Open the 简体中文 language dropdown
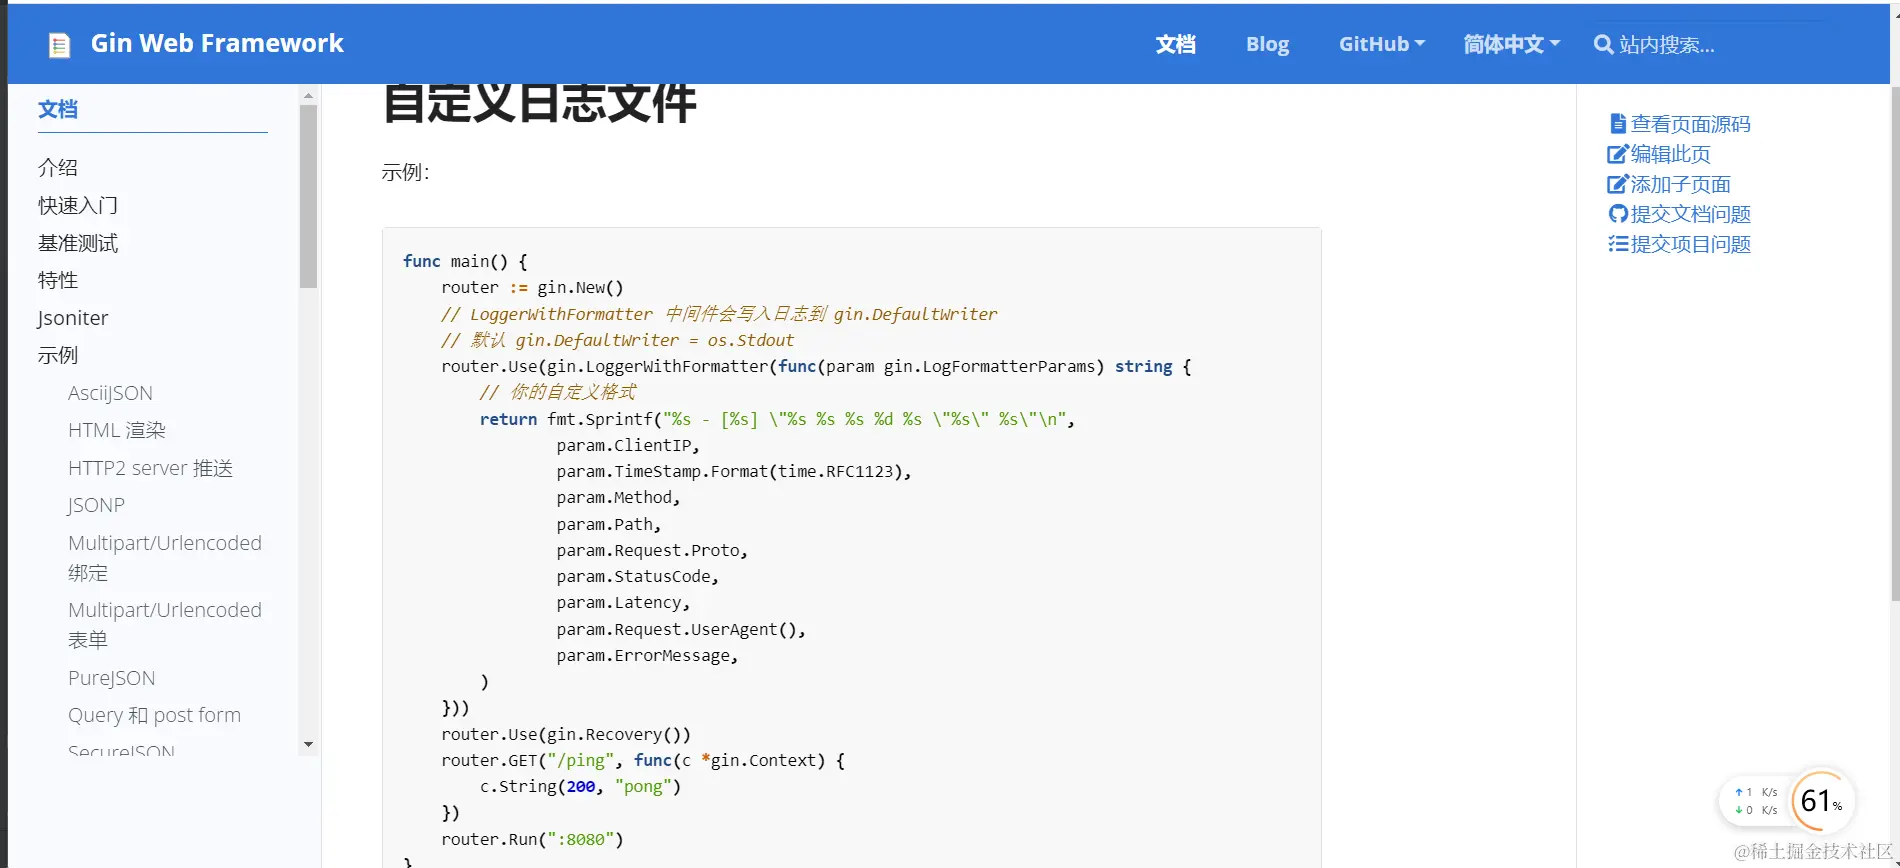 pyautogui.click(x=1511, y=44)
